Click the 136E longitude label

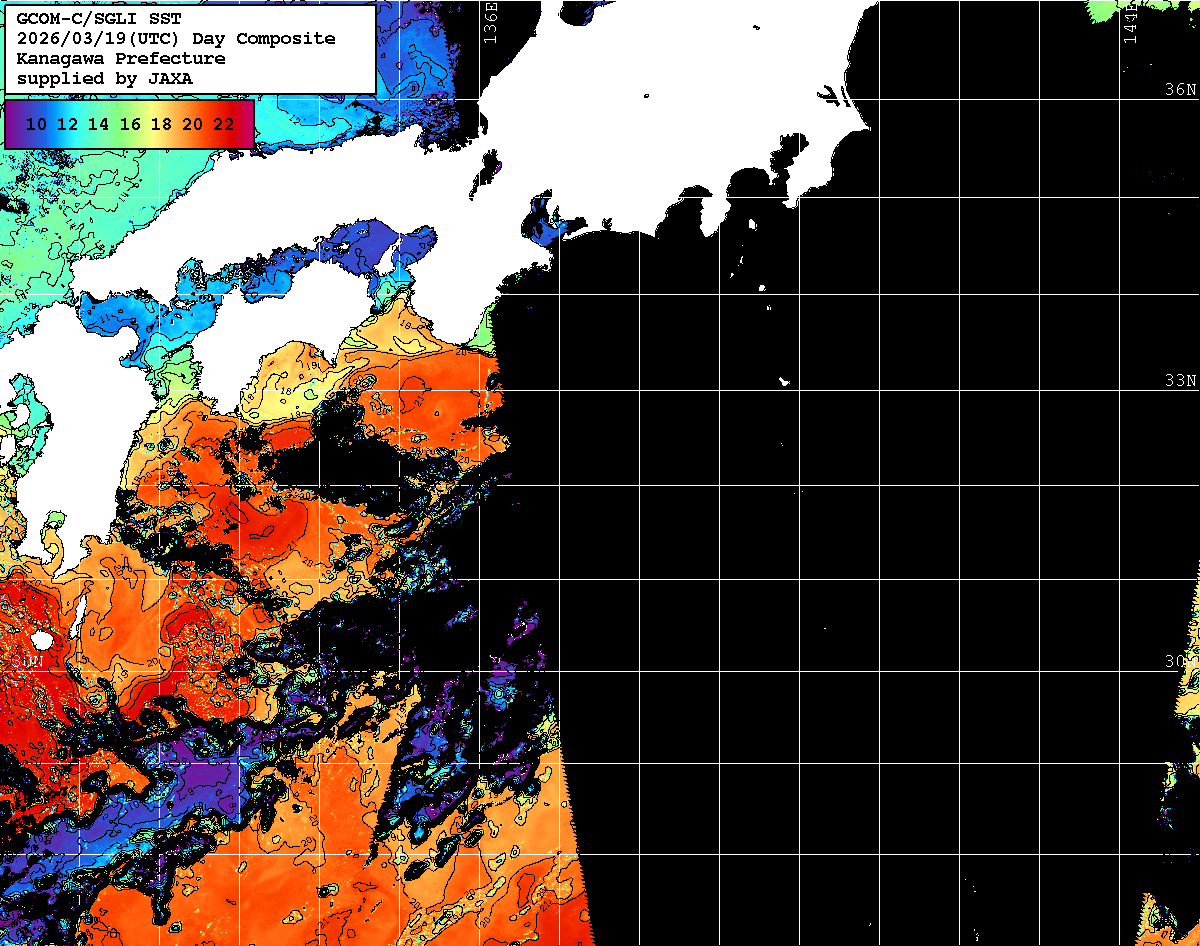[490, 22]
